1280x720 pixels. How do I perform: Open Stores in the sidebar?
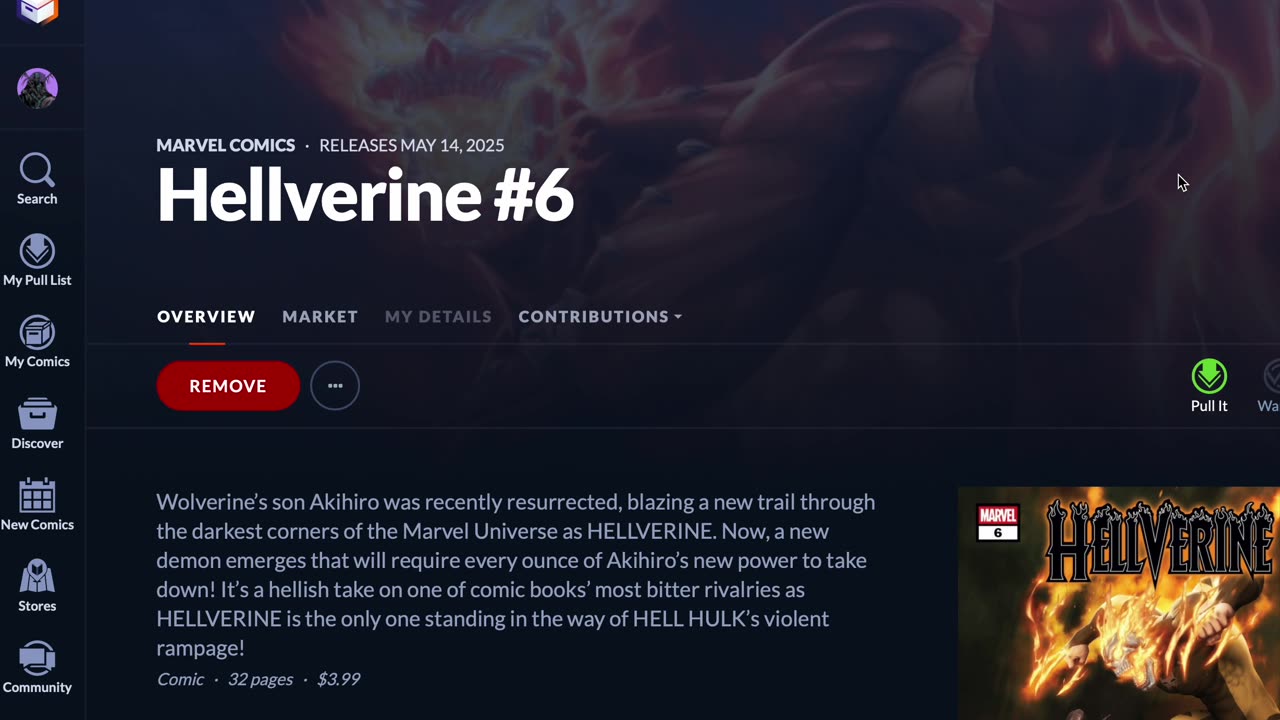tap(37, 586)
